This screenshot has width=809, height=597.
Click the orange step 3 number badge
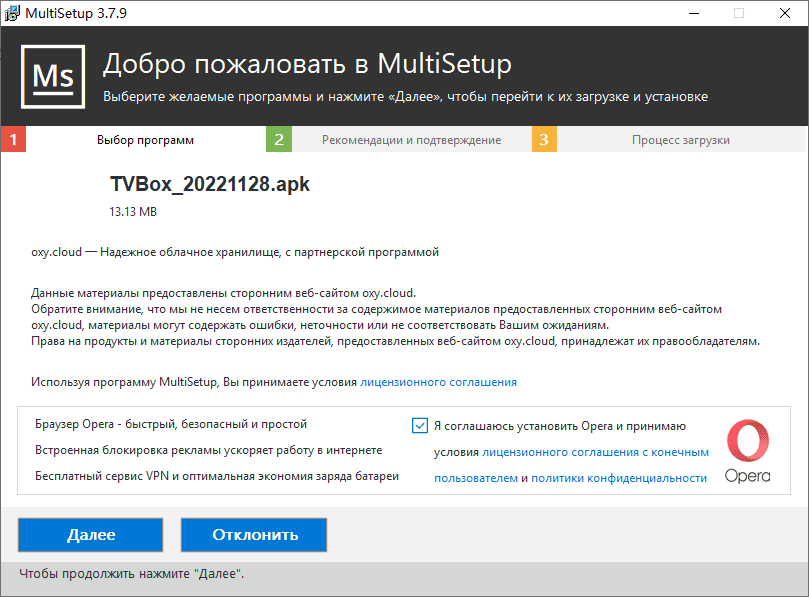point(544,140)
